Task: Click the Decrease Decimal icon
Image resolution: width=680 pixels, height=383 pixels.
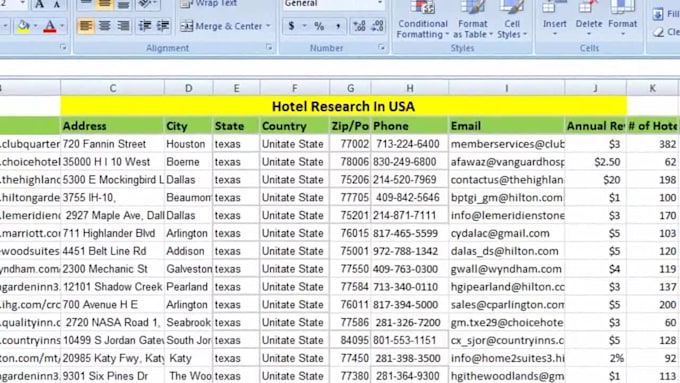Action: tap(378, 26)
